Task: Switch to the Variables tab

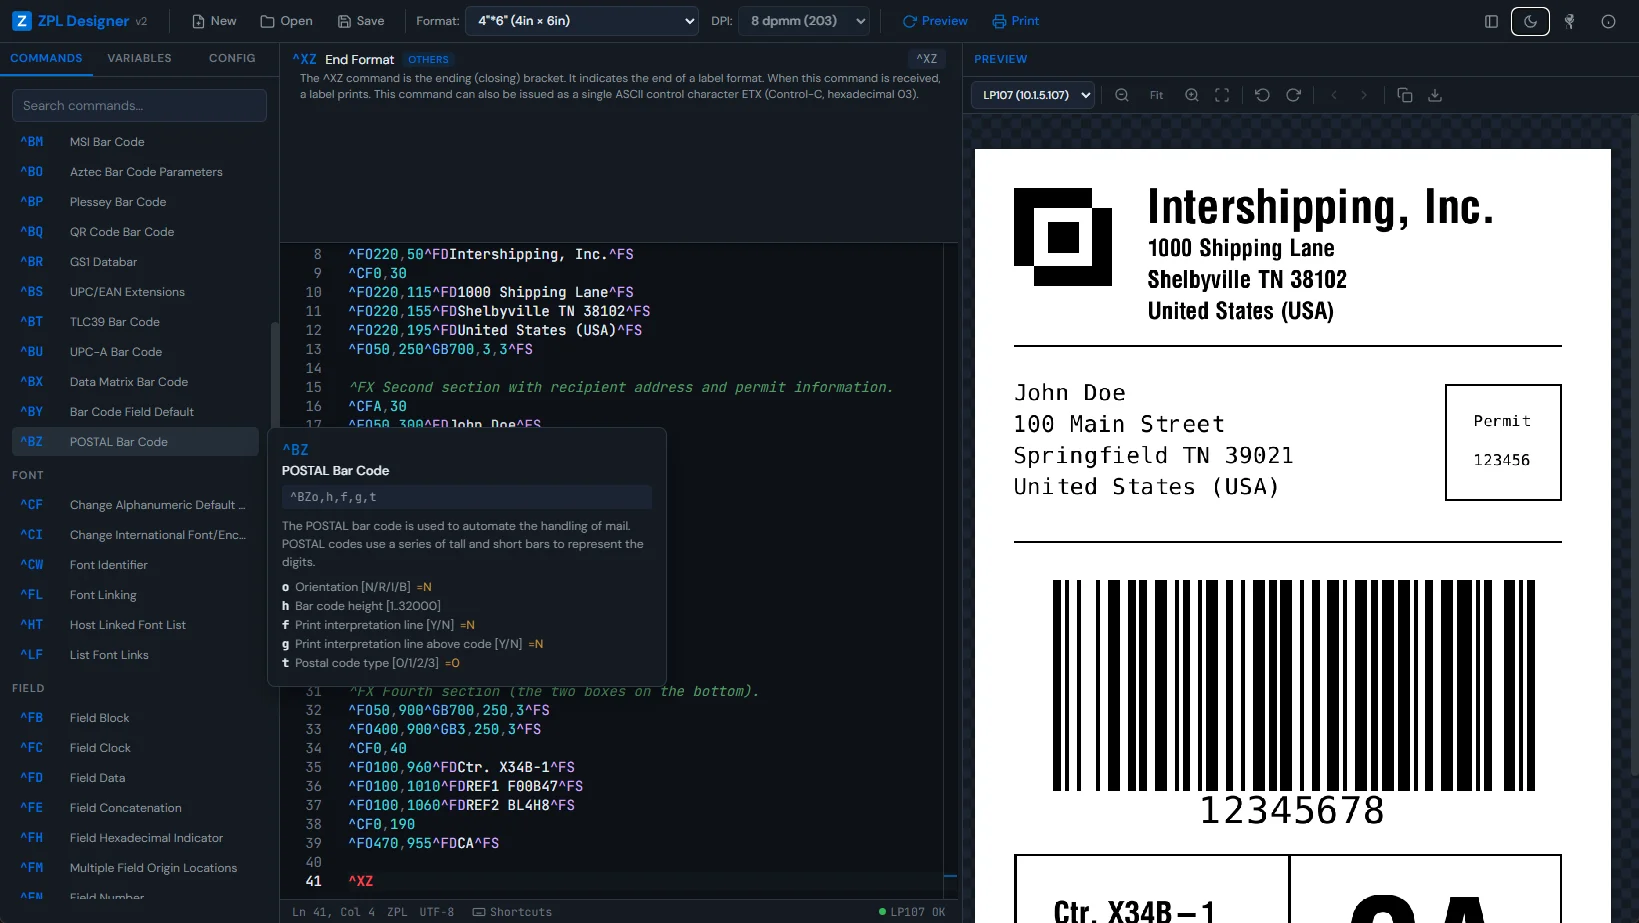Action: click(139, 58)
